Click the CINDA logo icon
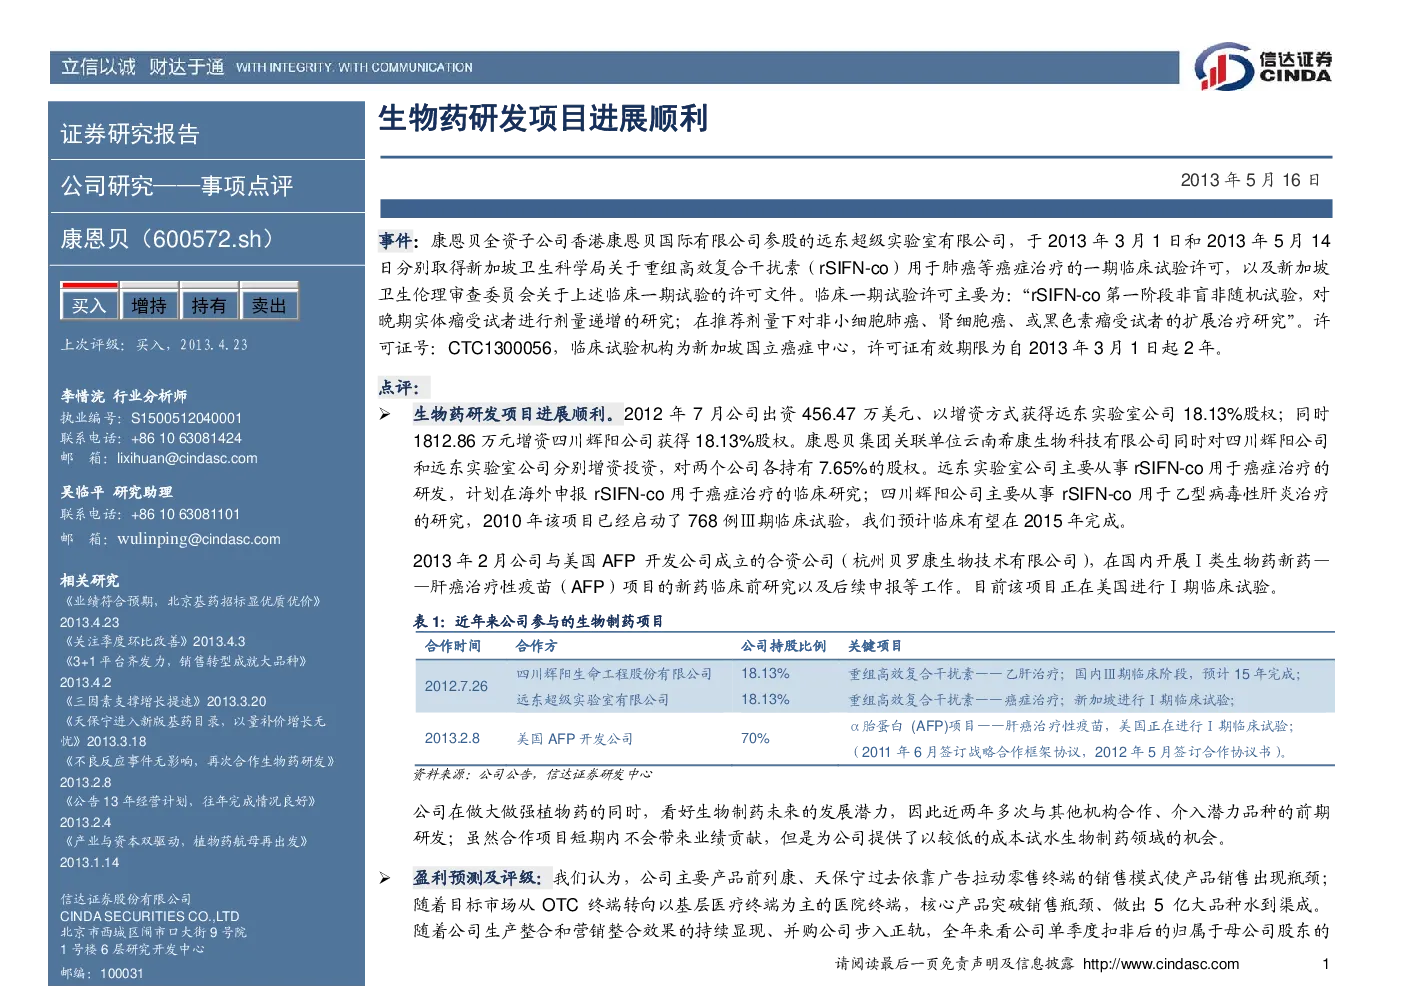The width and height of the screenshot is (1403, 992). (1224, 67)
